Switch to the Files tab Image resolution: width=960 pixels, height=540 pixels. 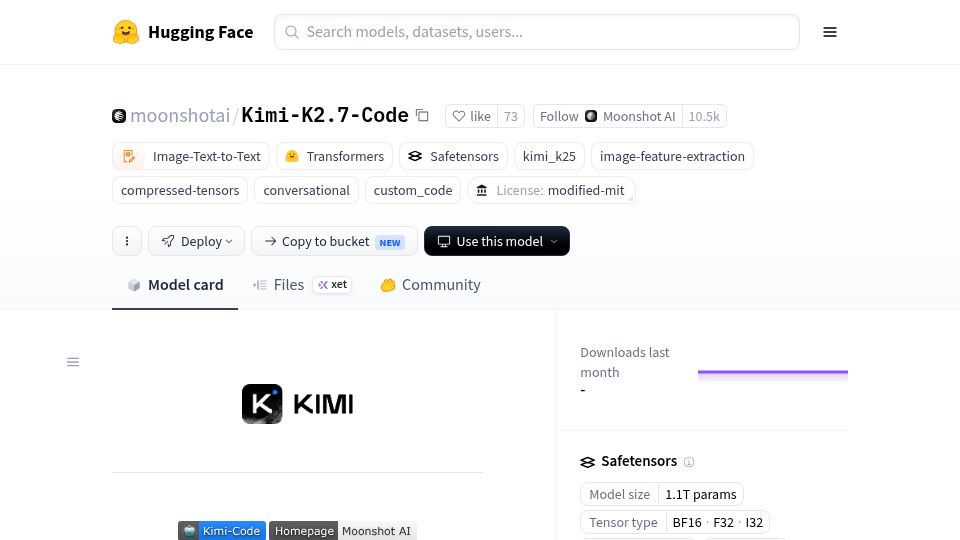coord(302,285)
